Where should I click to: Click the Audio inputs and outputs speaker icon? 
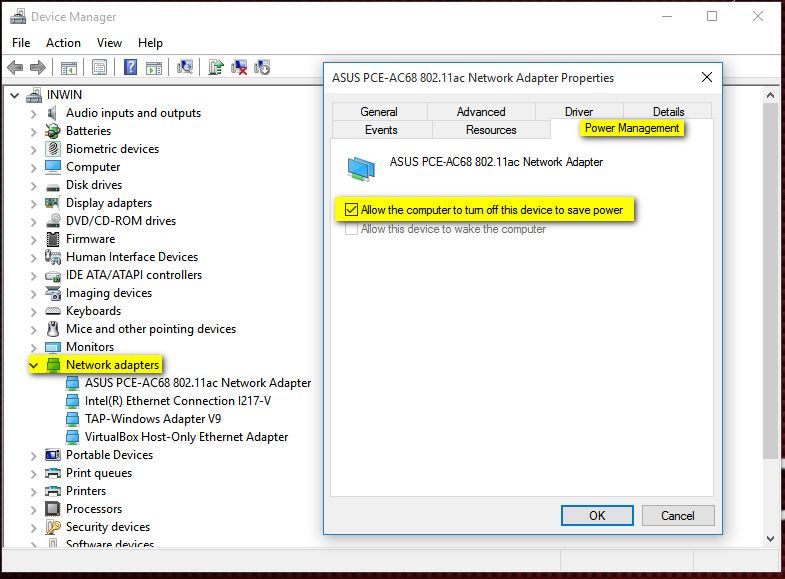pos(53,113)
